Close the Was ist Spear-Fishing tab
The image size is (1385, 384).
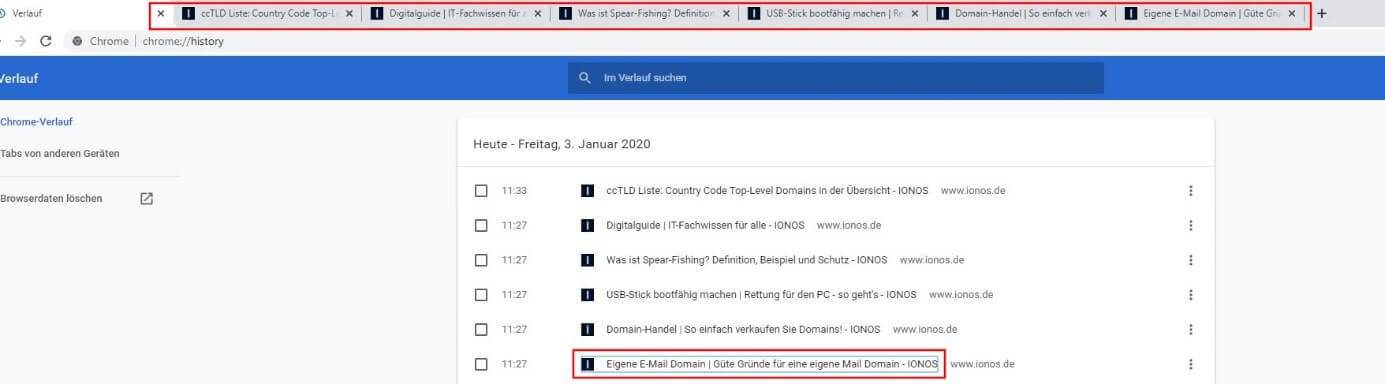[x=726, y=14]
